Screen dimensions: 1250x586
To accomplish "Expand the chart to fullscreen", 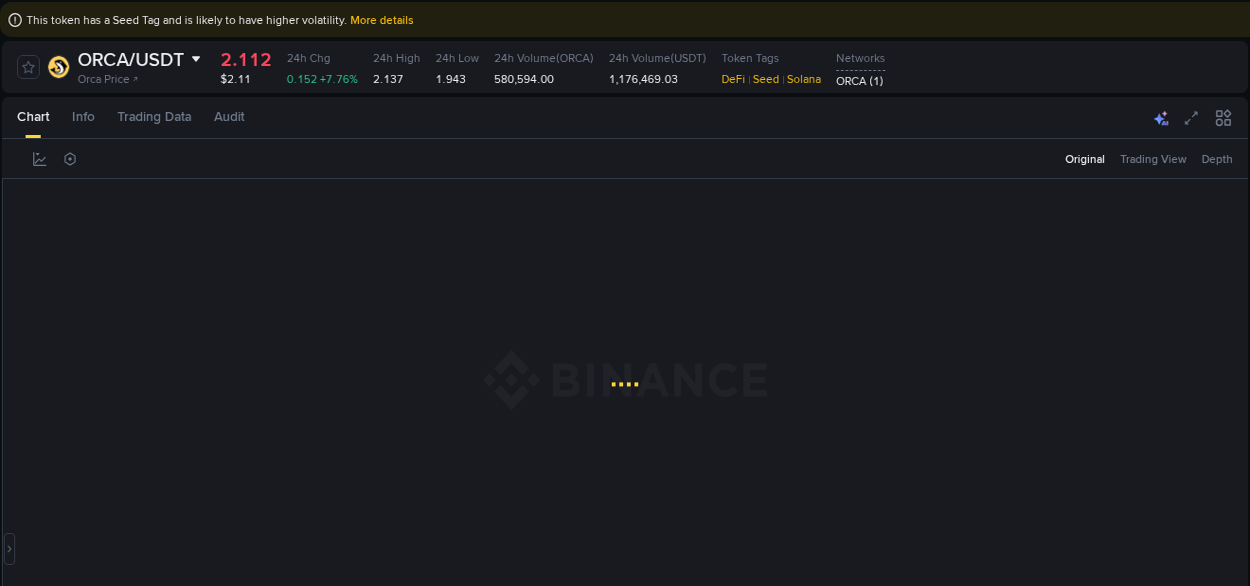I will (1191, 118).
